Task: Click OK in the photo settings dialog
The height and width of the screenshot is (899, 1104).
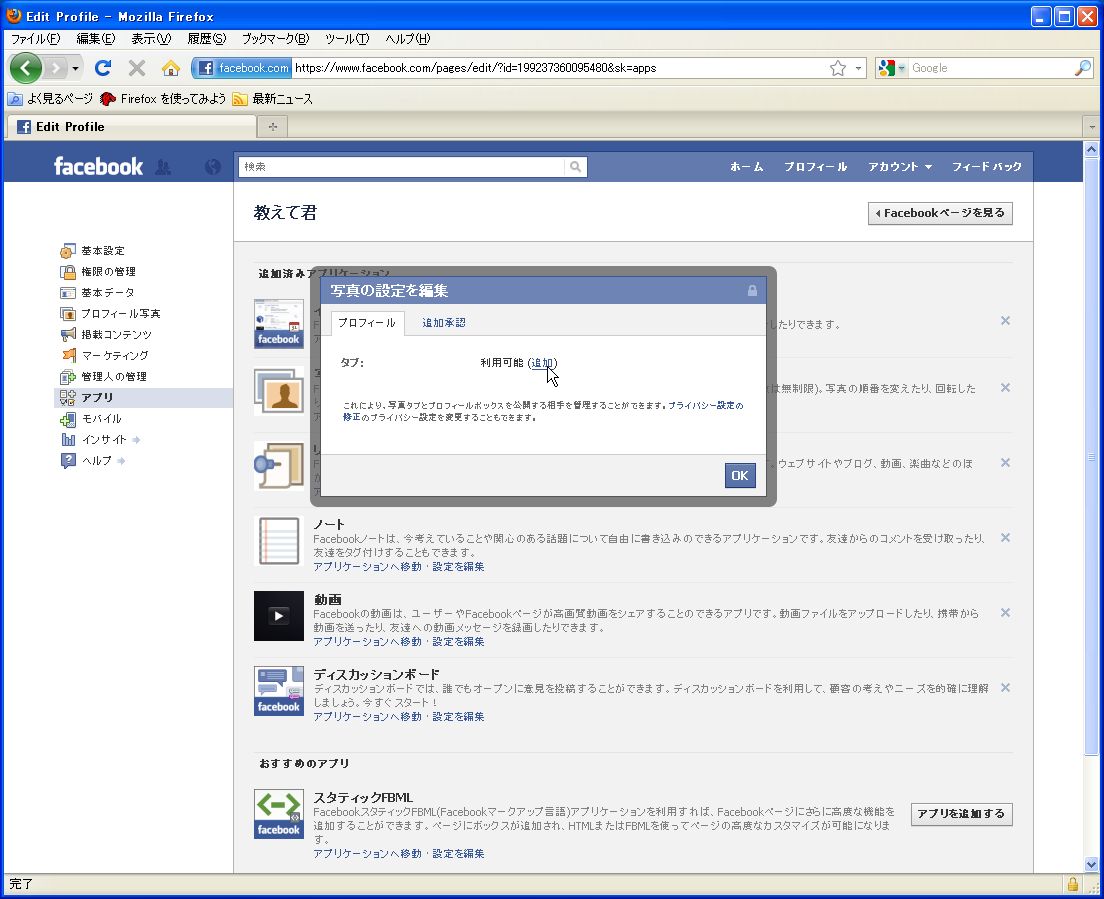Action: 740,475
